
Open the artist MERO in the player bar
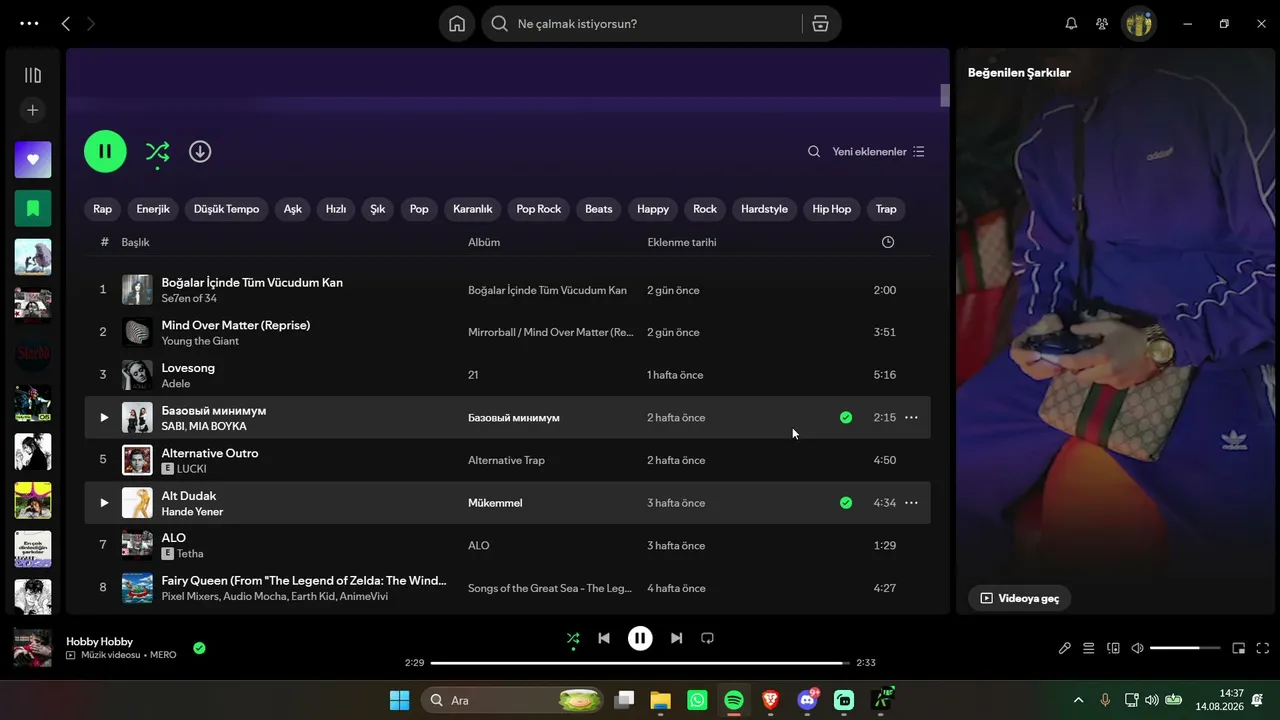[163, 655]
